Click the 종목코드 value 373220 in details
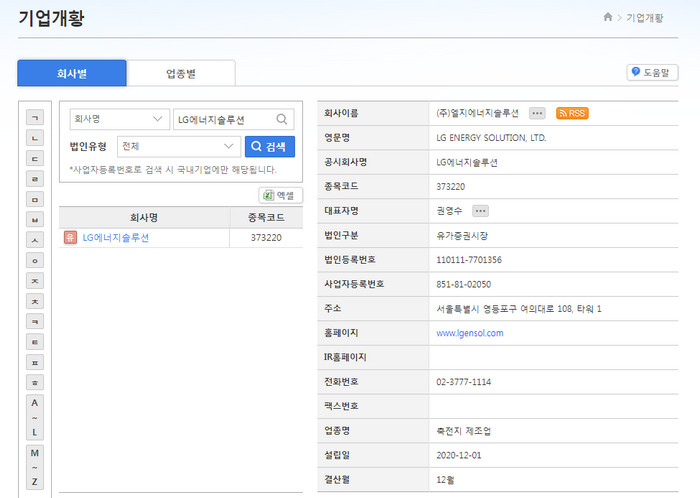Viewport: 700px width, 498px height. tap(450, 187)
